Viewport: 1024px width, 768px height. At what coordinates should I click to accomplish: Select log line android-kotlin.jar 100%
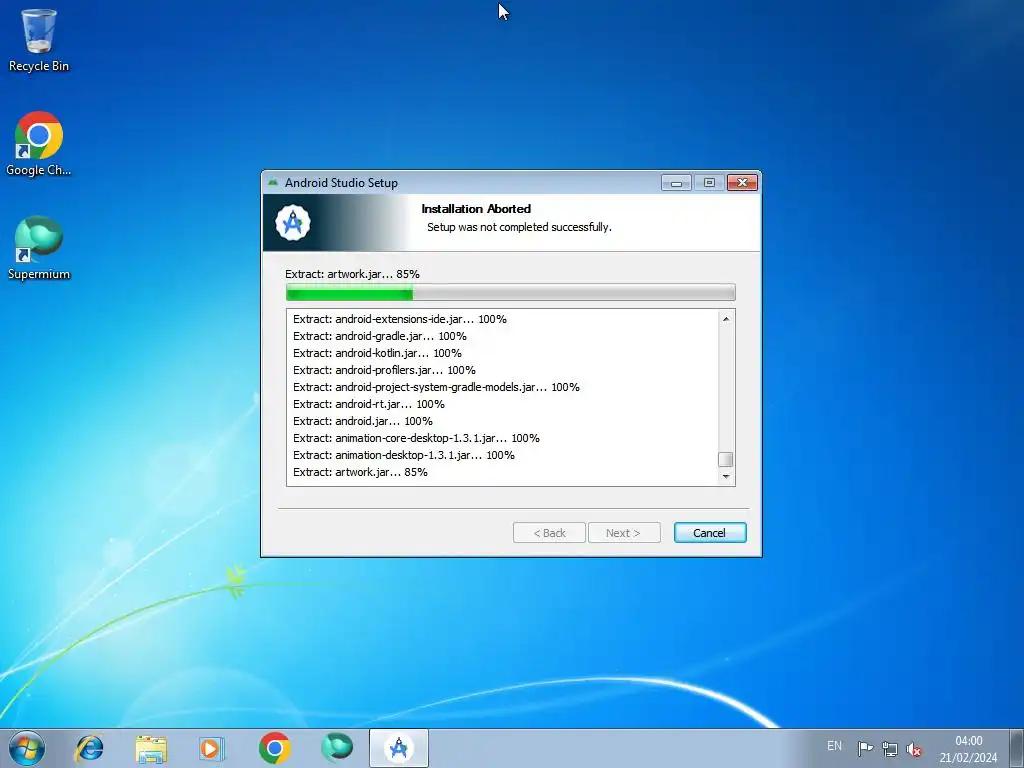pos(377,353)
